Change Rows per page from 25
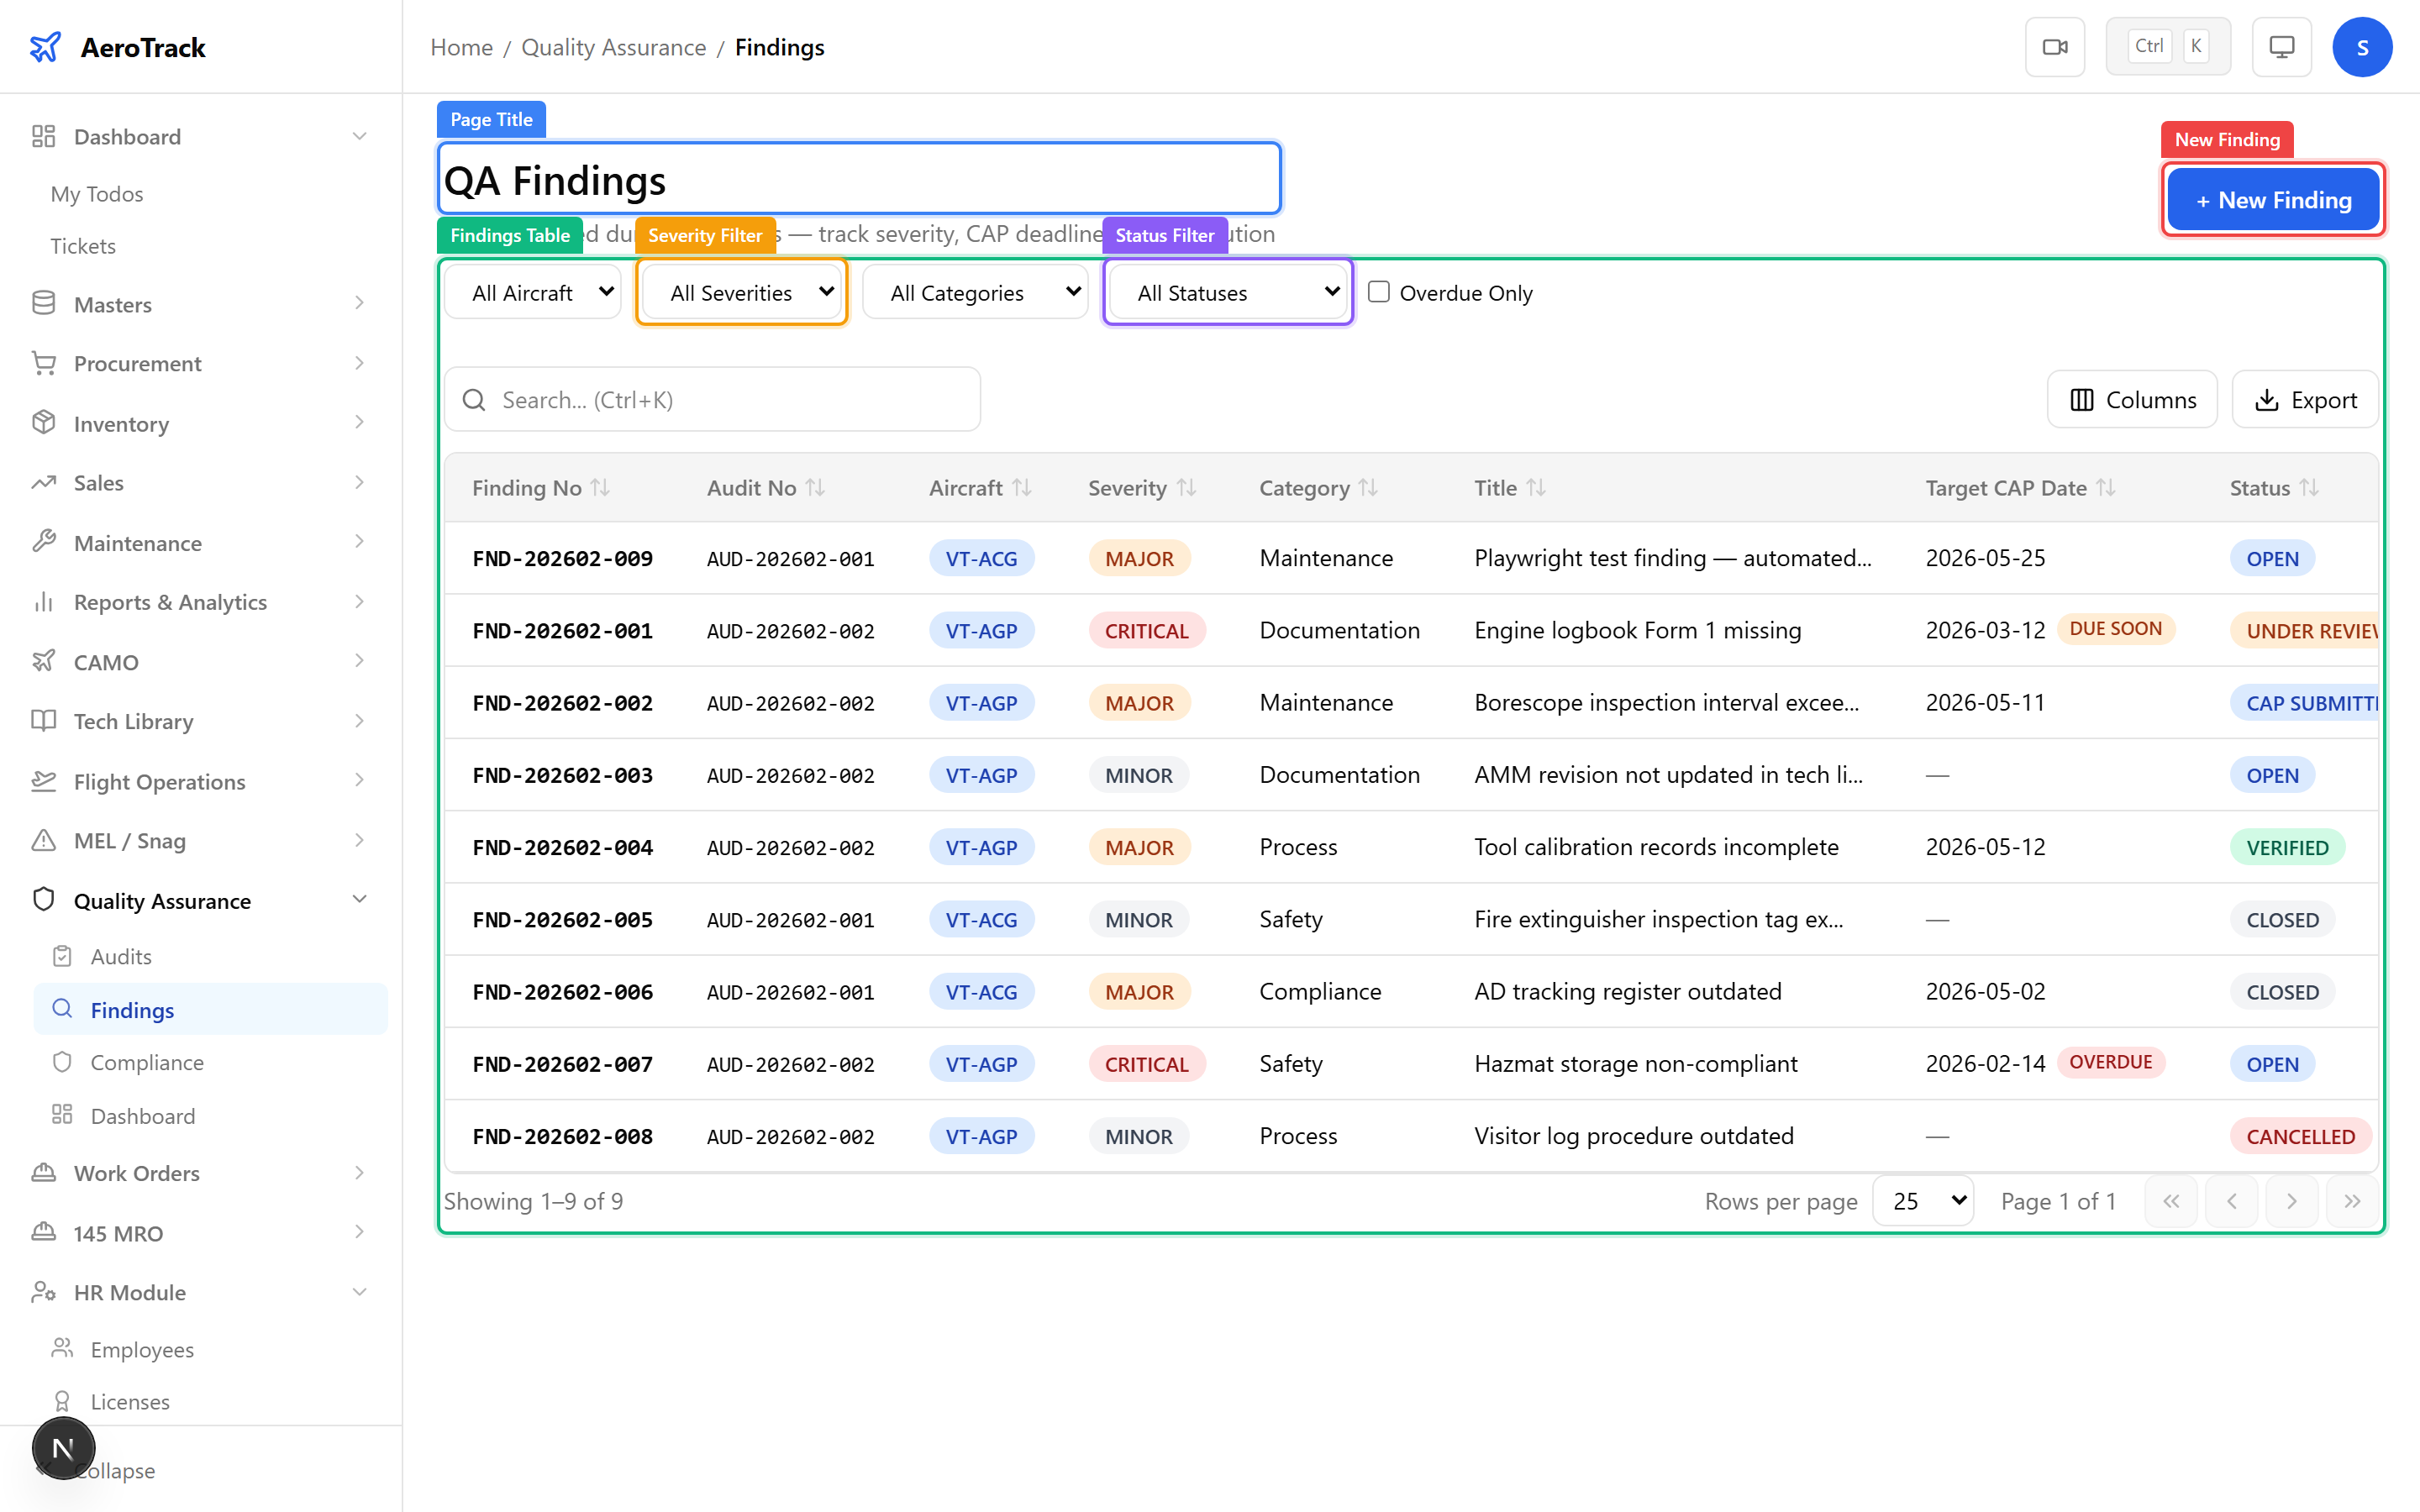This screenshot has width=2420, height=1512. coord(1922,1200)
